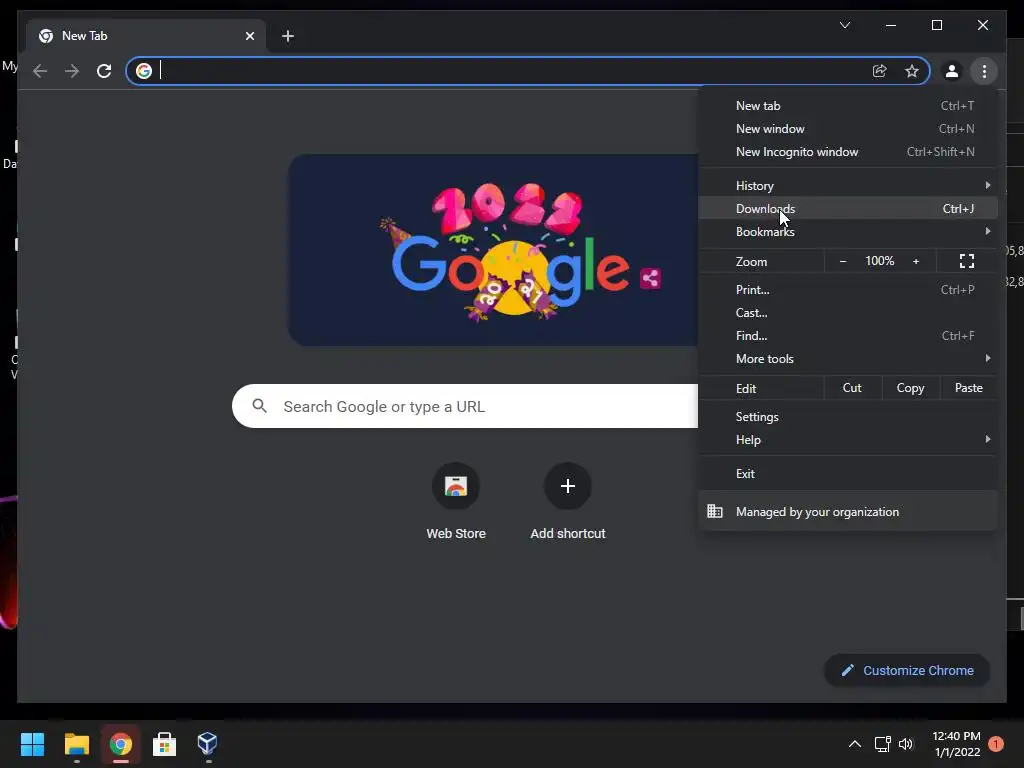Click the fullscreen icon in Zoom row
1024x768 pixels.
pos(967,261)
